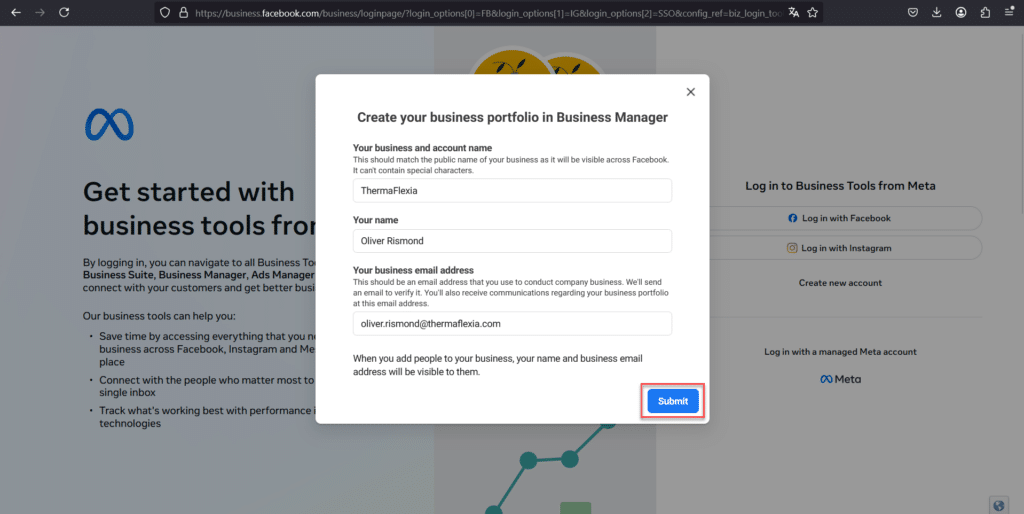1024x514 pixels.
Task: Click the globe language icon
Action: [999, 505]
